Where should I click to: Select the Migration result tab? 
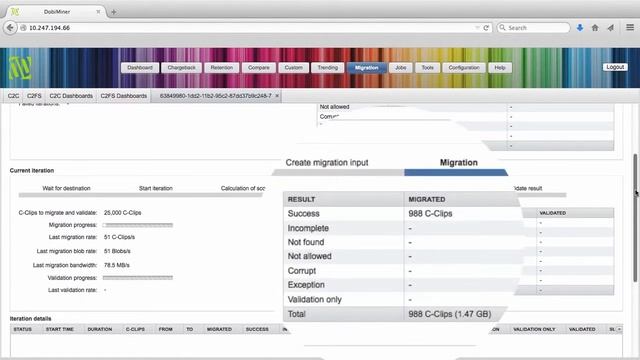click(x=458, y=162)
